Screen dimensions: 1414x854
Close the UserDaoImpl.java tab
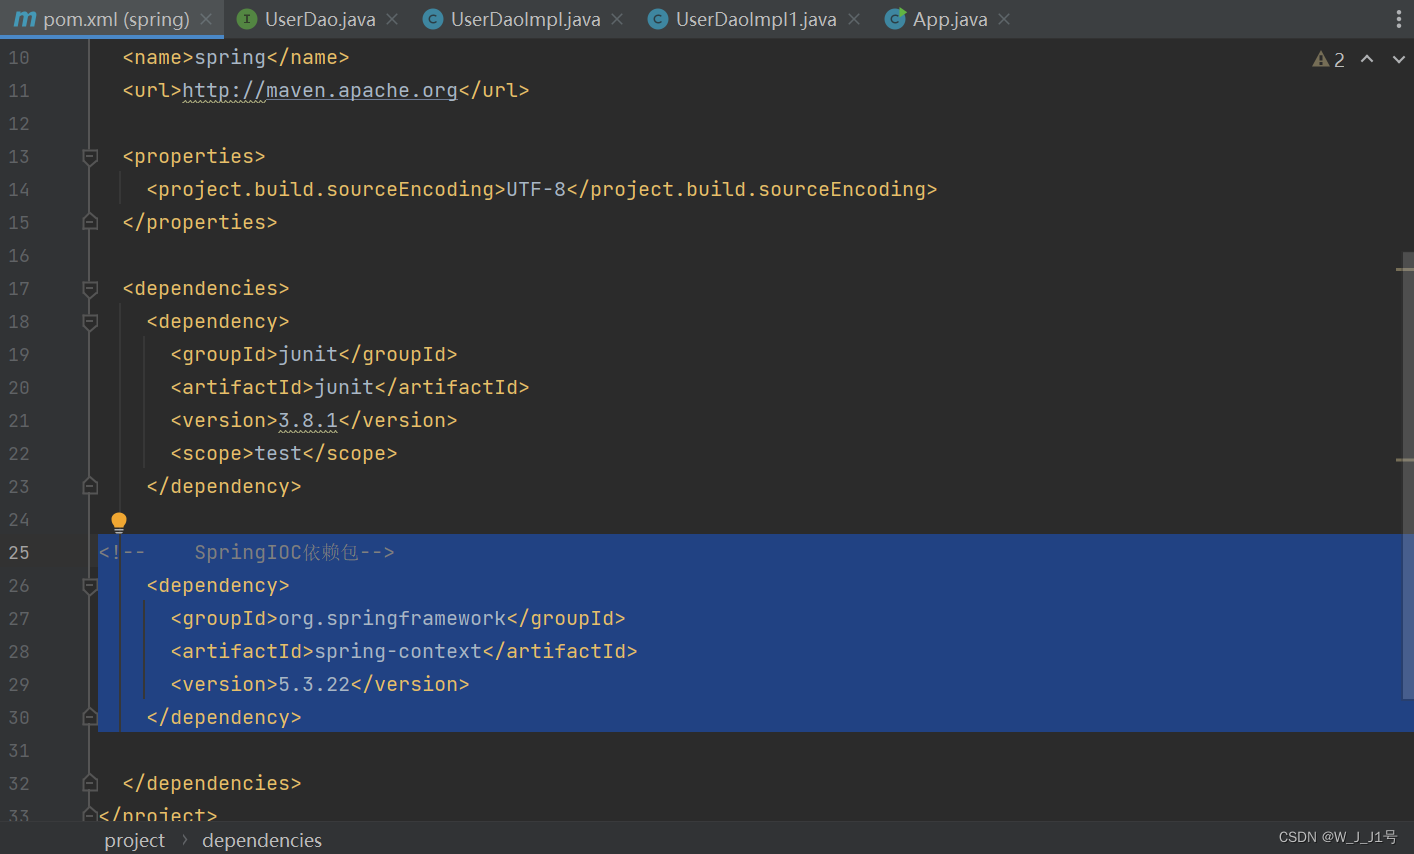pyautogui.click(x=617, y=19)
